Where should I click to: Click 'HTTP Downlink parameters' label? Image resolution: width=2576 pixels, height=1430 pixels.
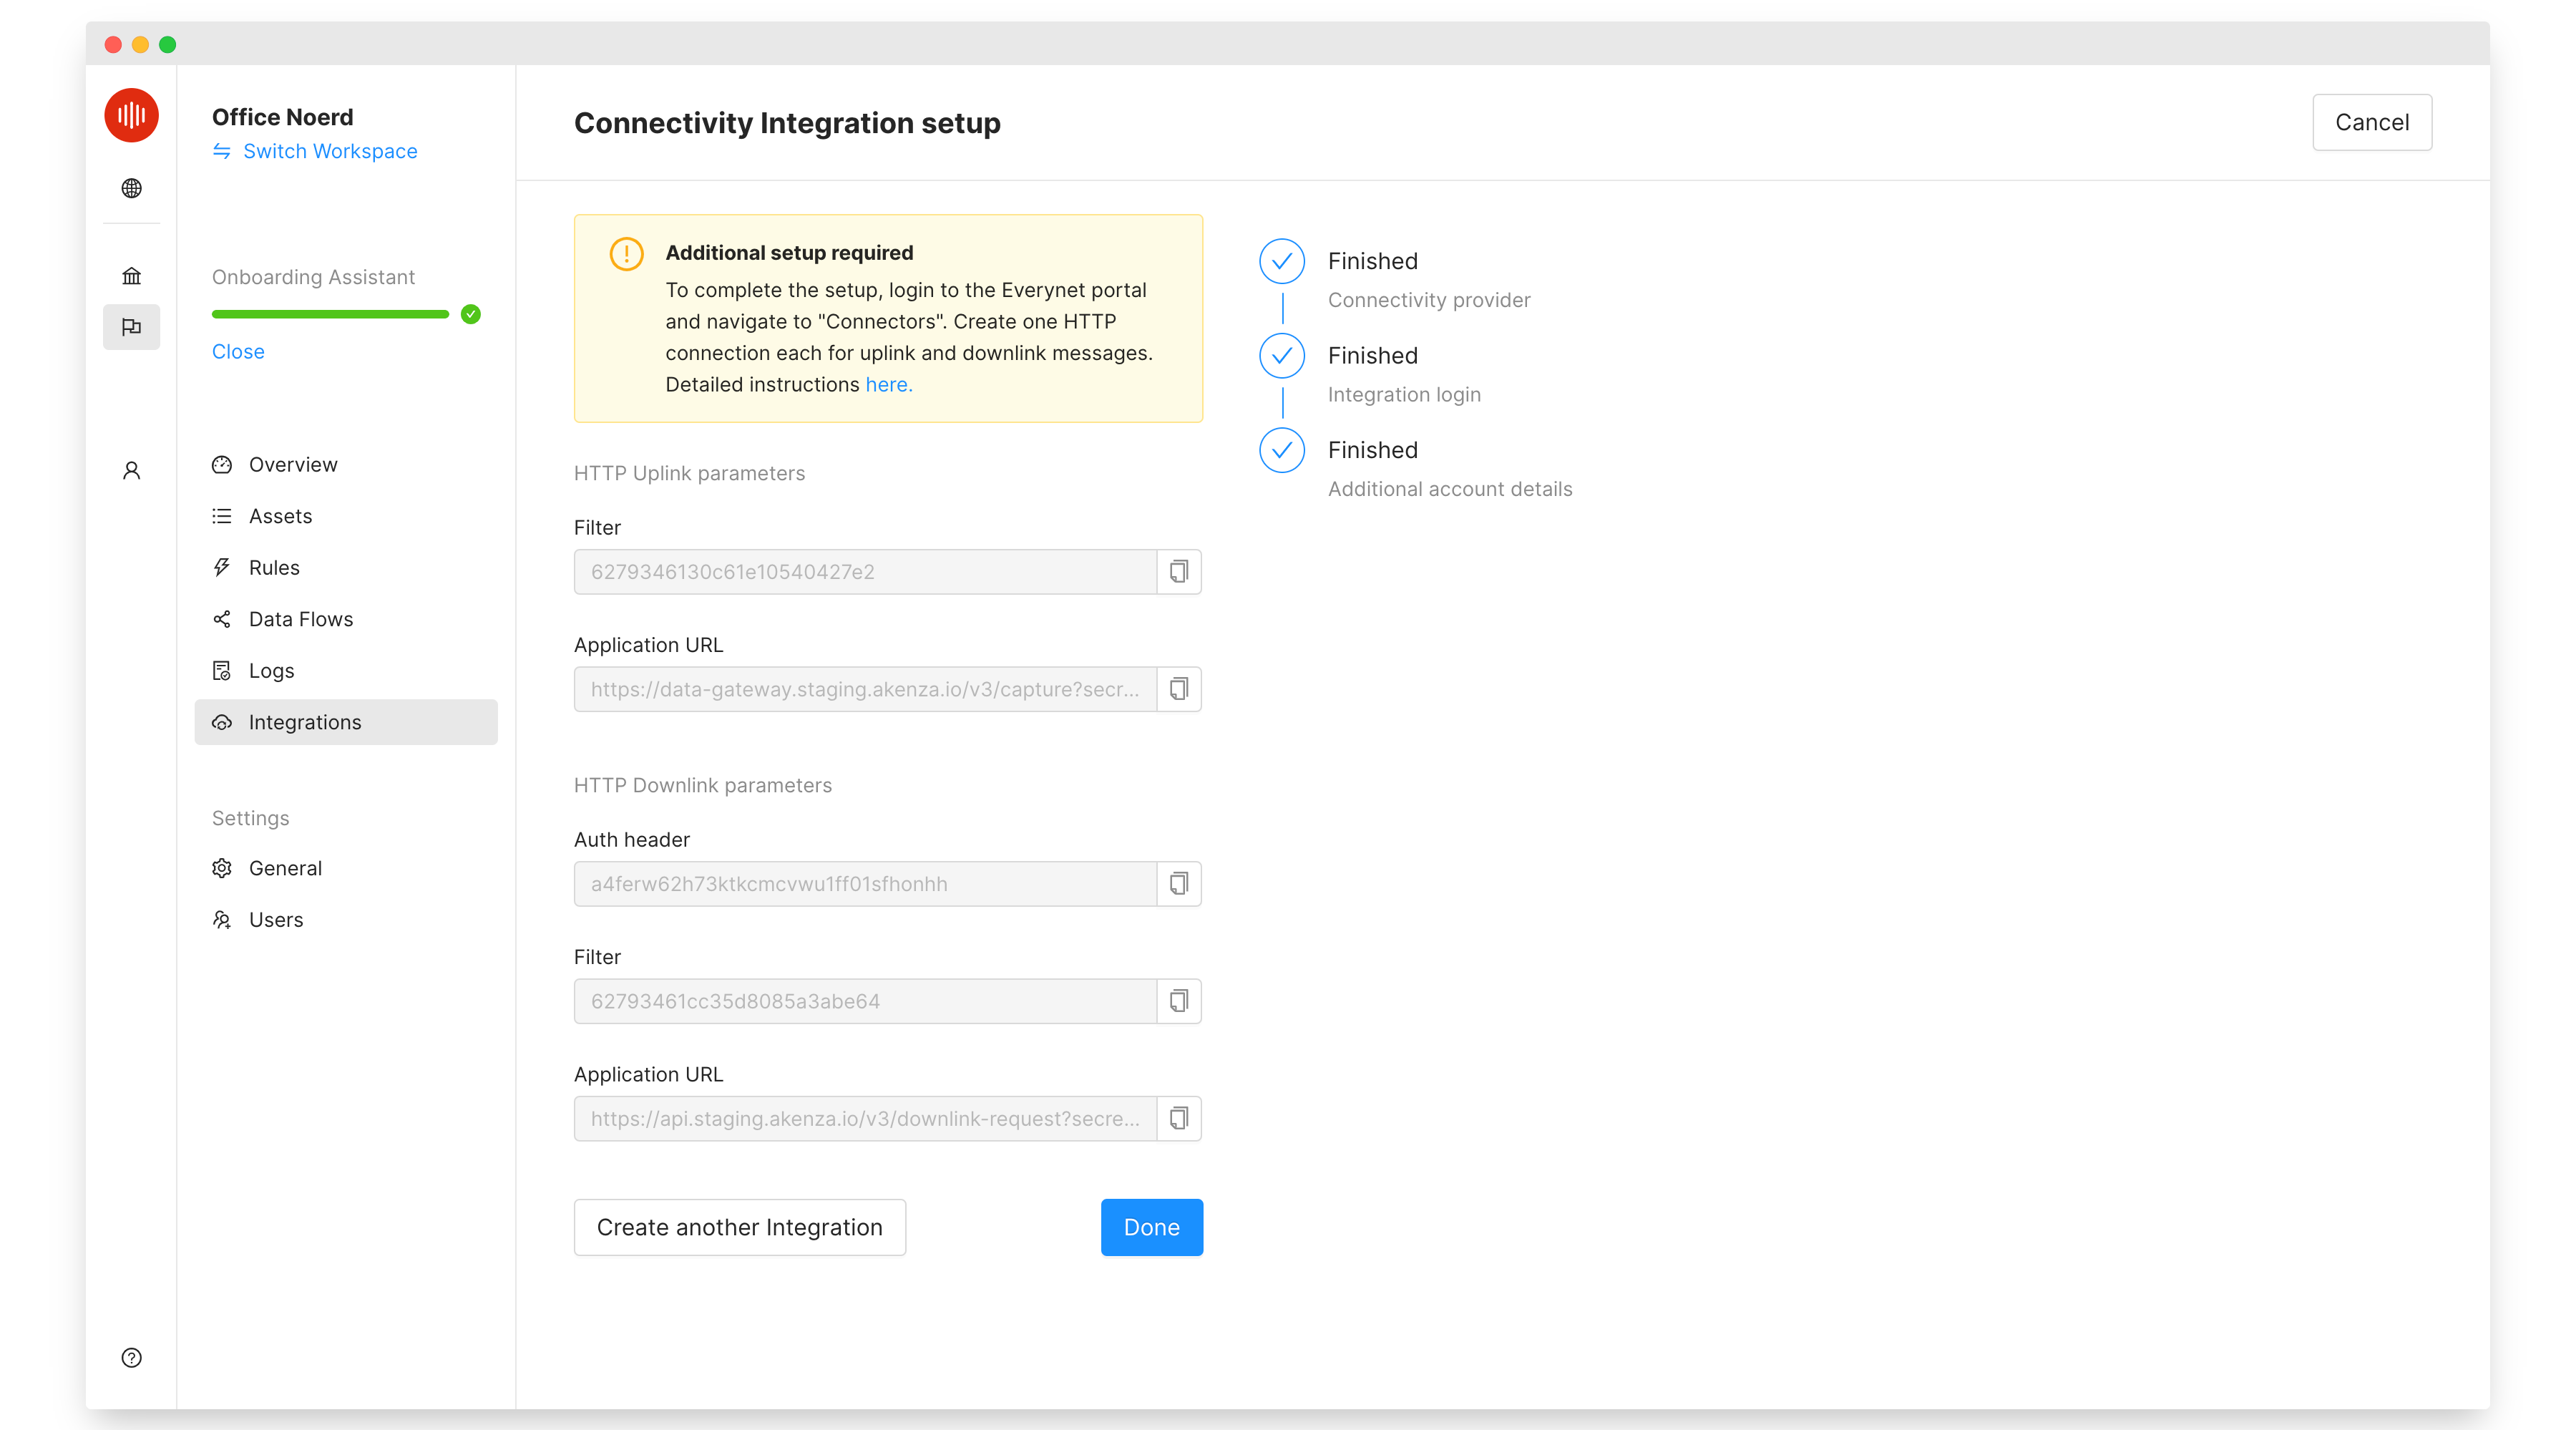pos(703,785)
